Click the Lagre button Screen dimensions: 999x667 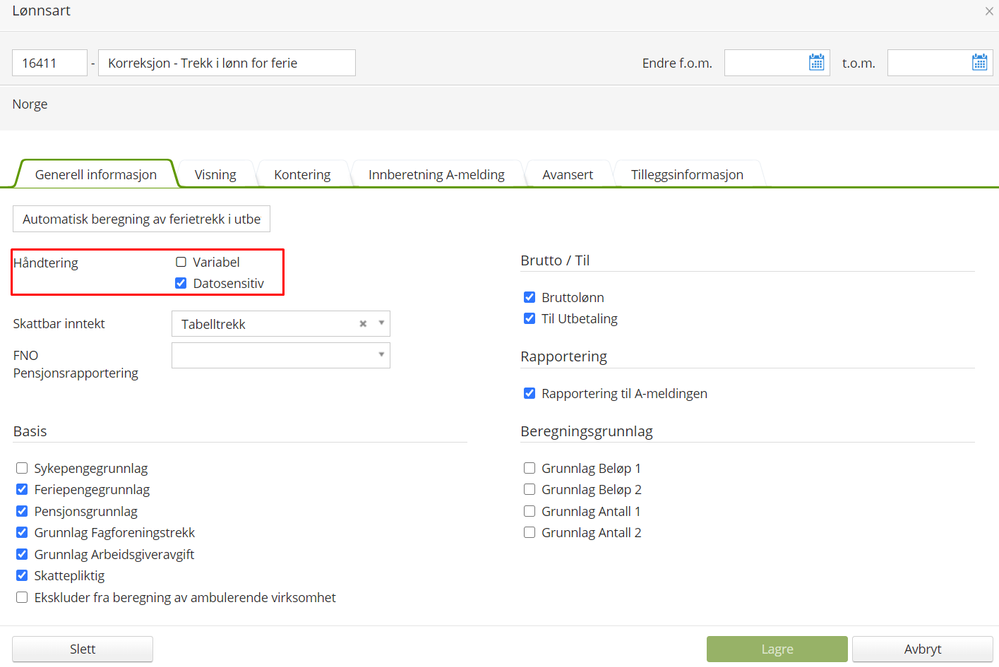(777, 649)
